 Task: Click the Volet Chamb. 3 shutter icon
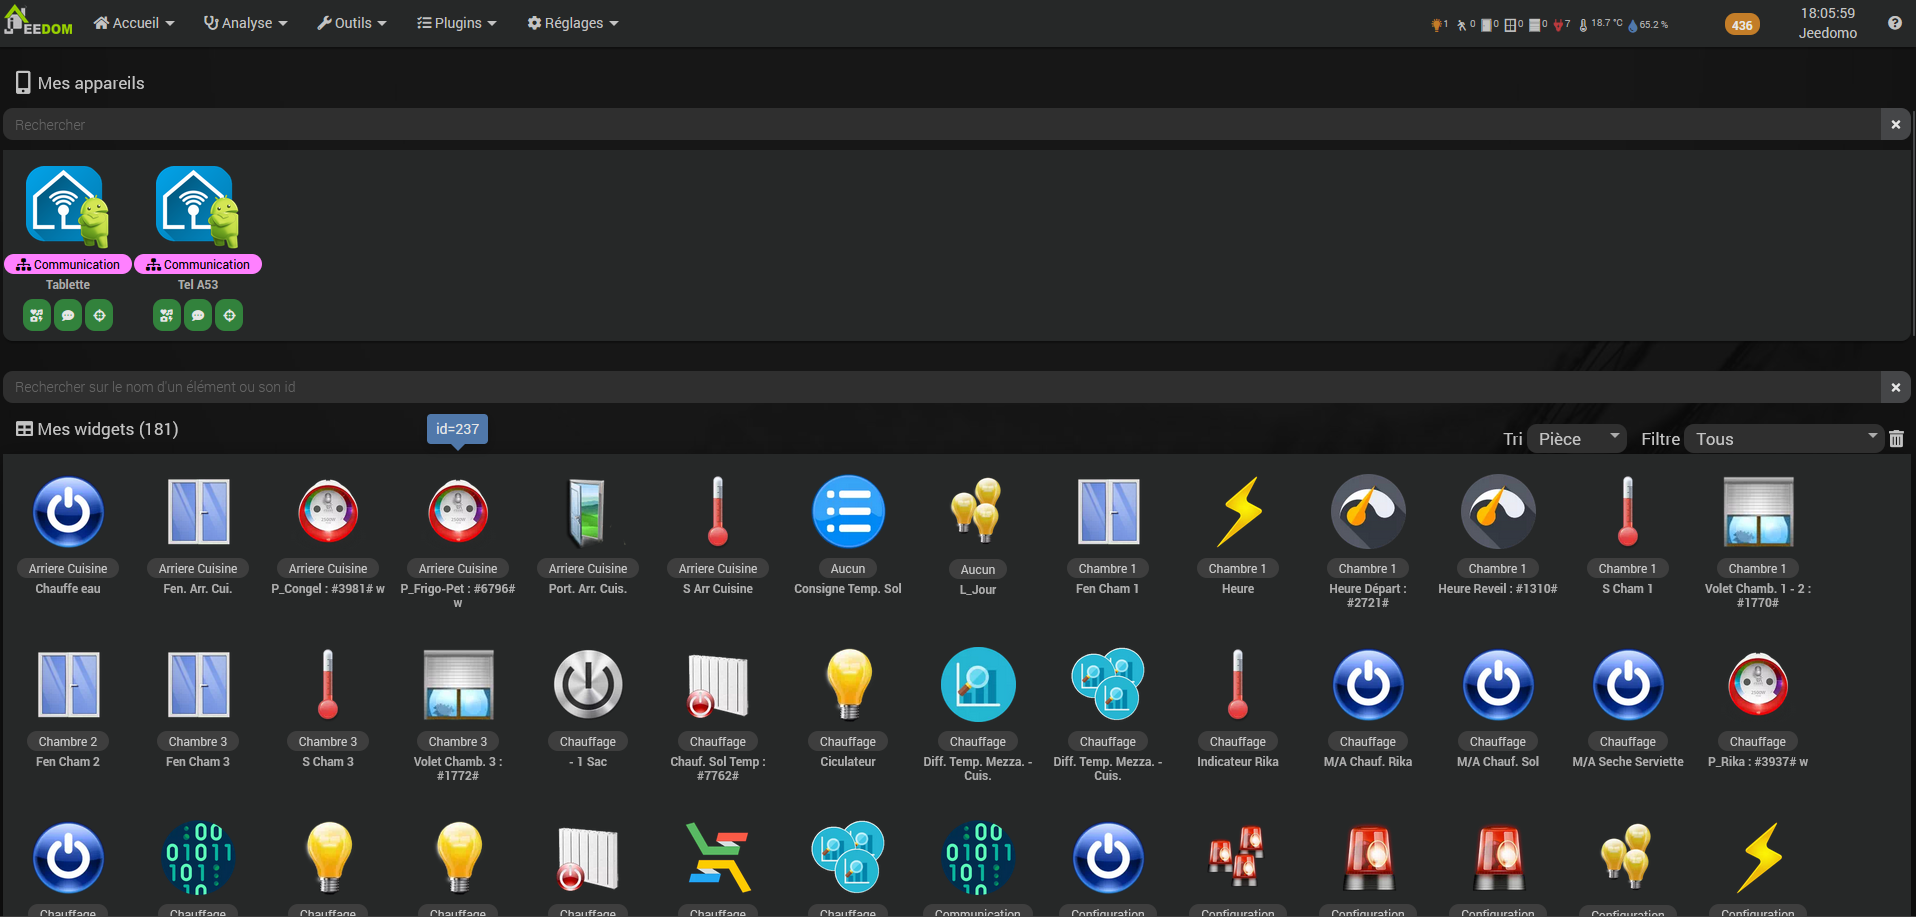click(458, 685)
